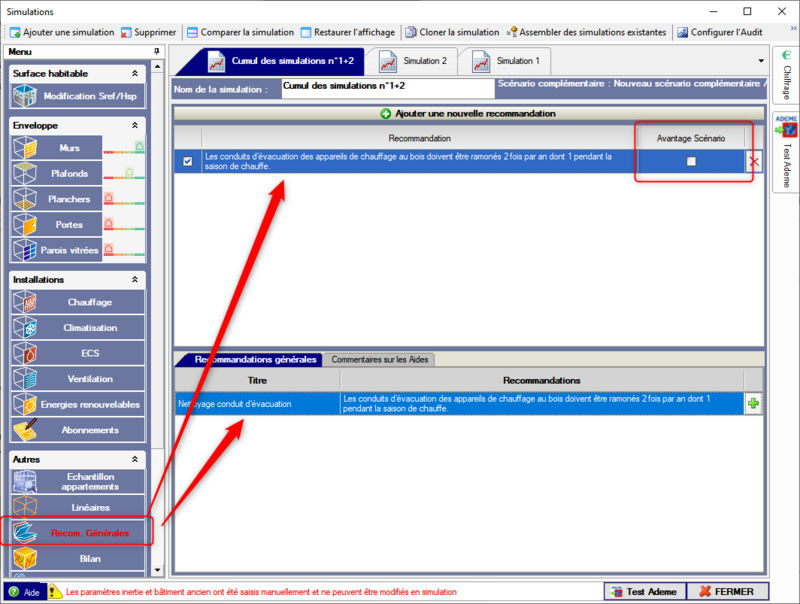Image resolution: width=800 pixels, height=604 pixels.
Task: Tick the Avantage Scénario checkbox
Action: click(x=691, y=162)
